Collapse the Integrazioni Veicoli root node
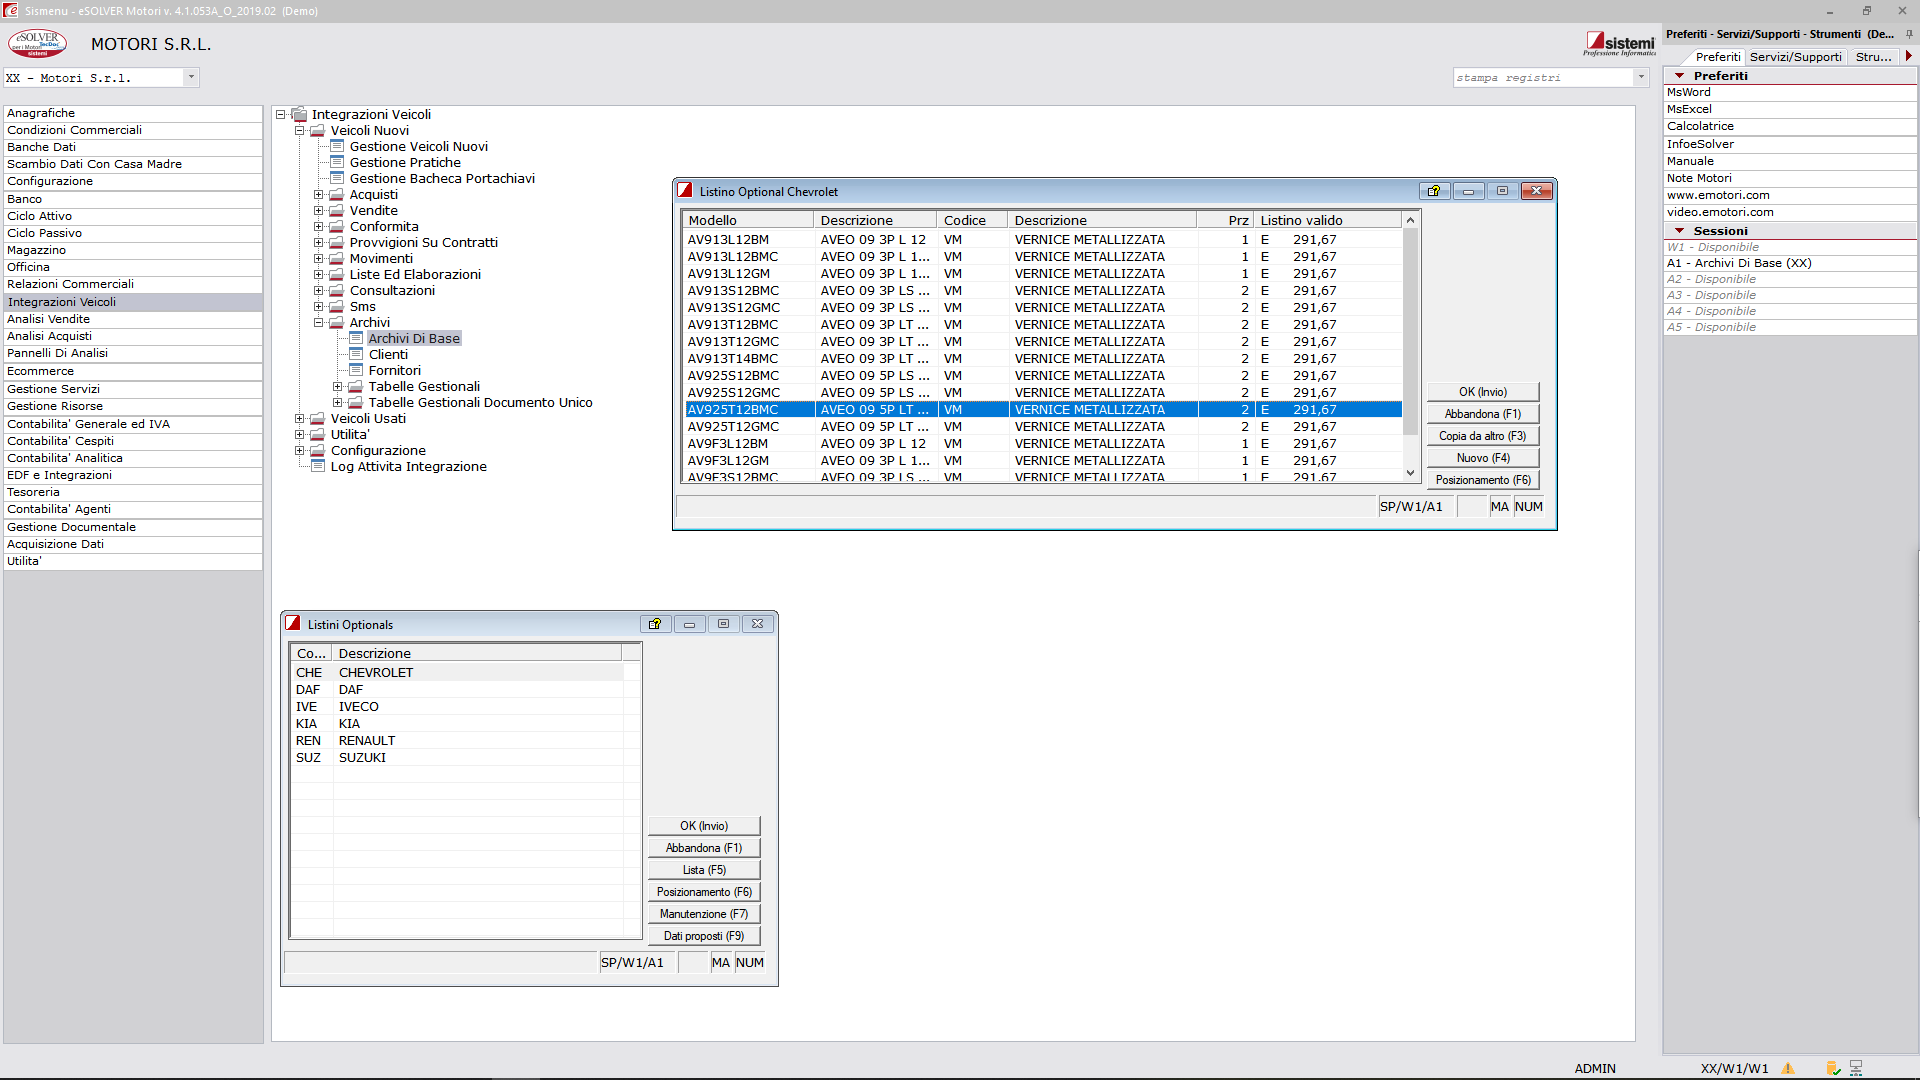 [280, 114]
